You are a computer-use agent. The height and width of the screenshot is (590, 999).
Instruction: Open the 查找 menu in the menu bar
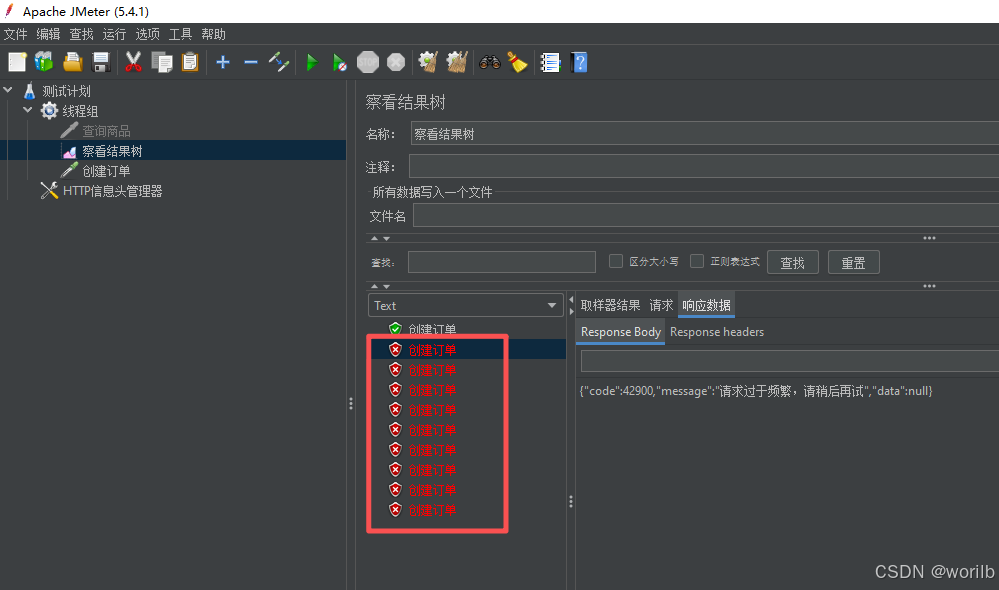pyautogui.click(x=82, y=34)
